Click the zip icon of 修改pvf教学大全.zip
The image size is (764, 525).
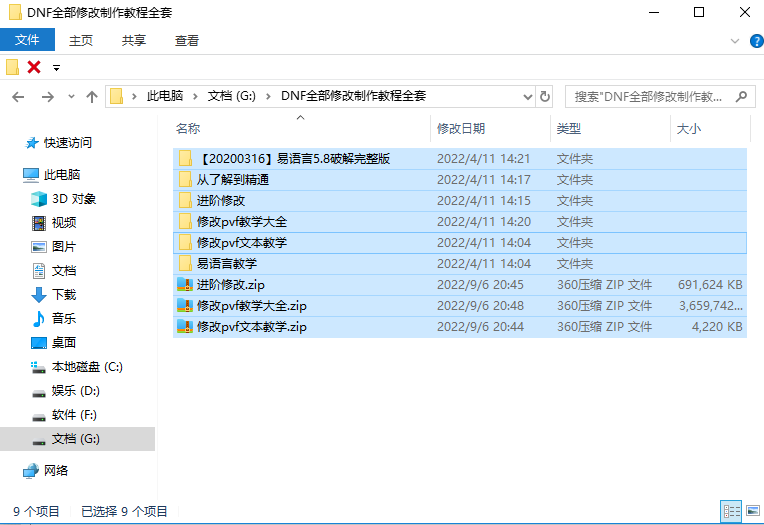tap(185, 305)
